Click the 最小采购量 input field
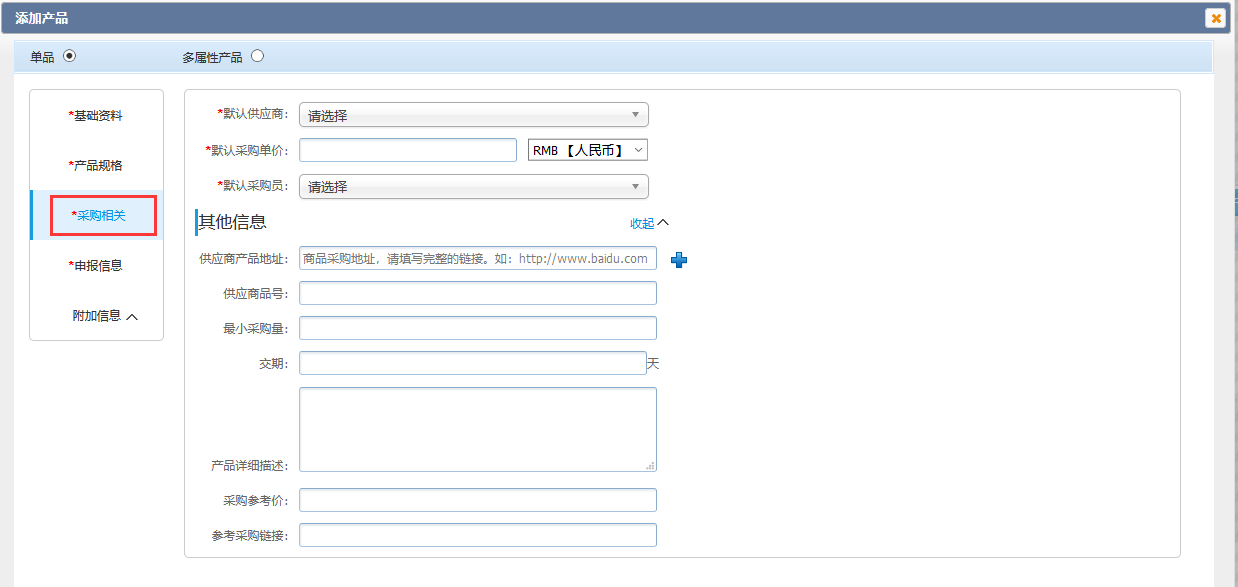Screen dimensions: 1238x587 coord(477,328)
